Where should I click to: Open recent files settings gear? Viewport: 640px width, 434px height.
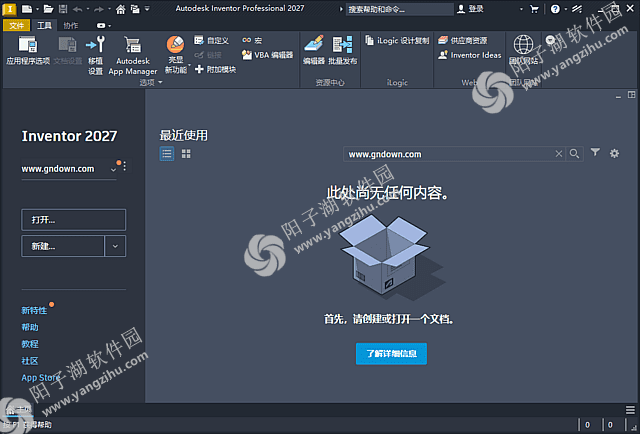[614, 154]
